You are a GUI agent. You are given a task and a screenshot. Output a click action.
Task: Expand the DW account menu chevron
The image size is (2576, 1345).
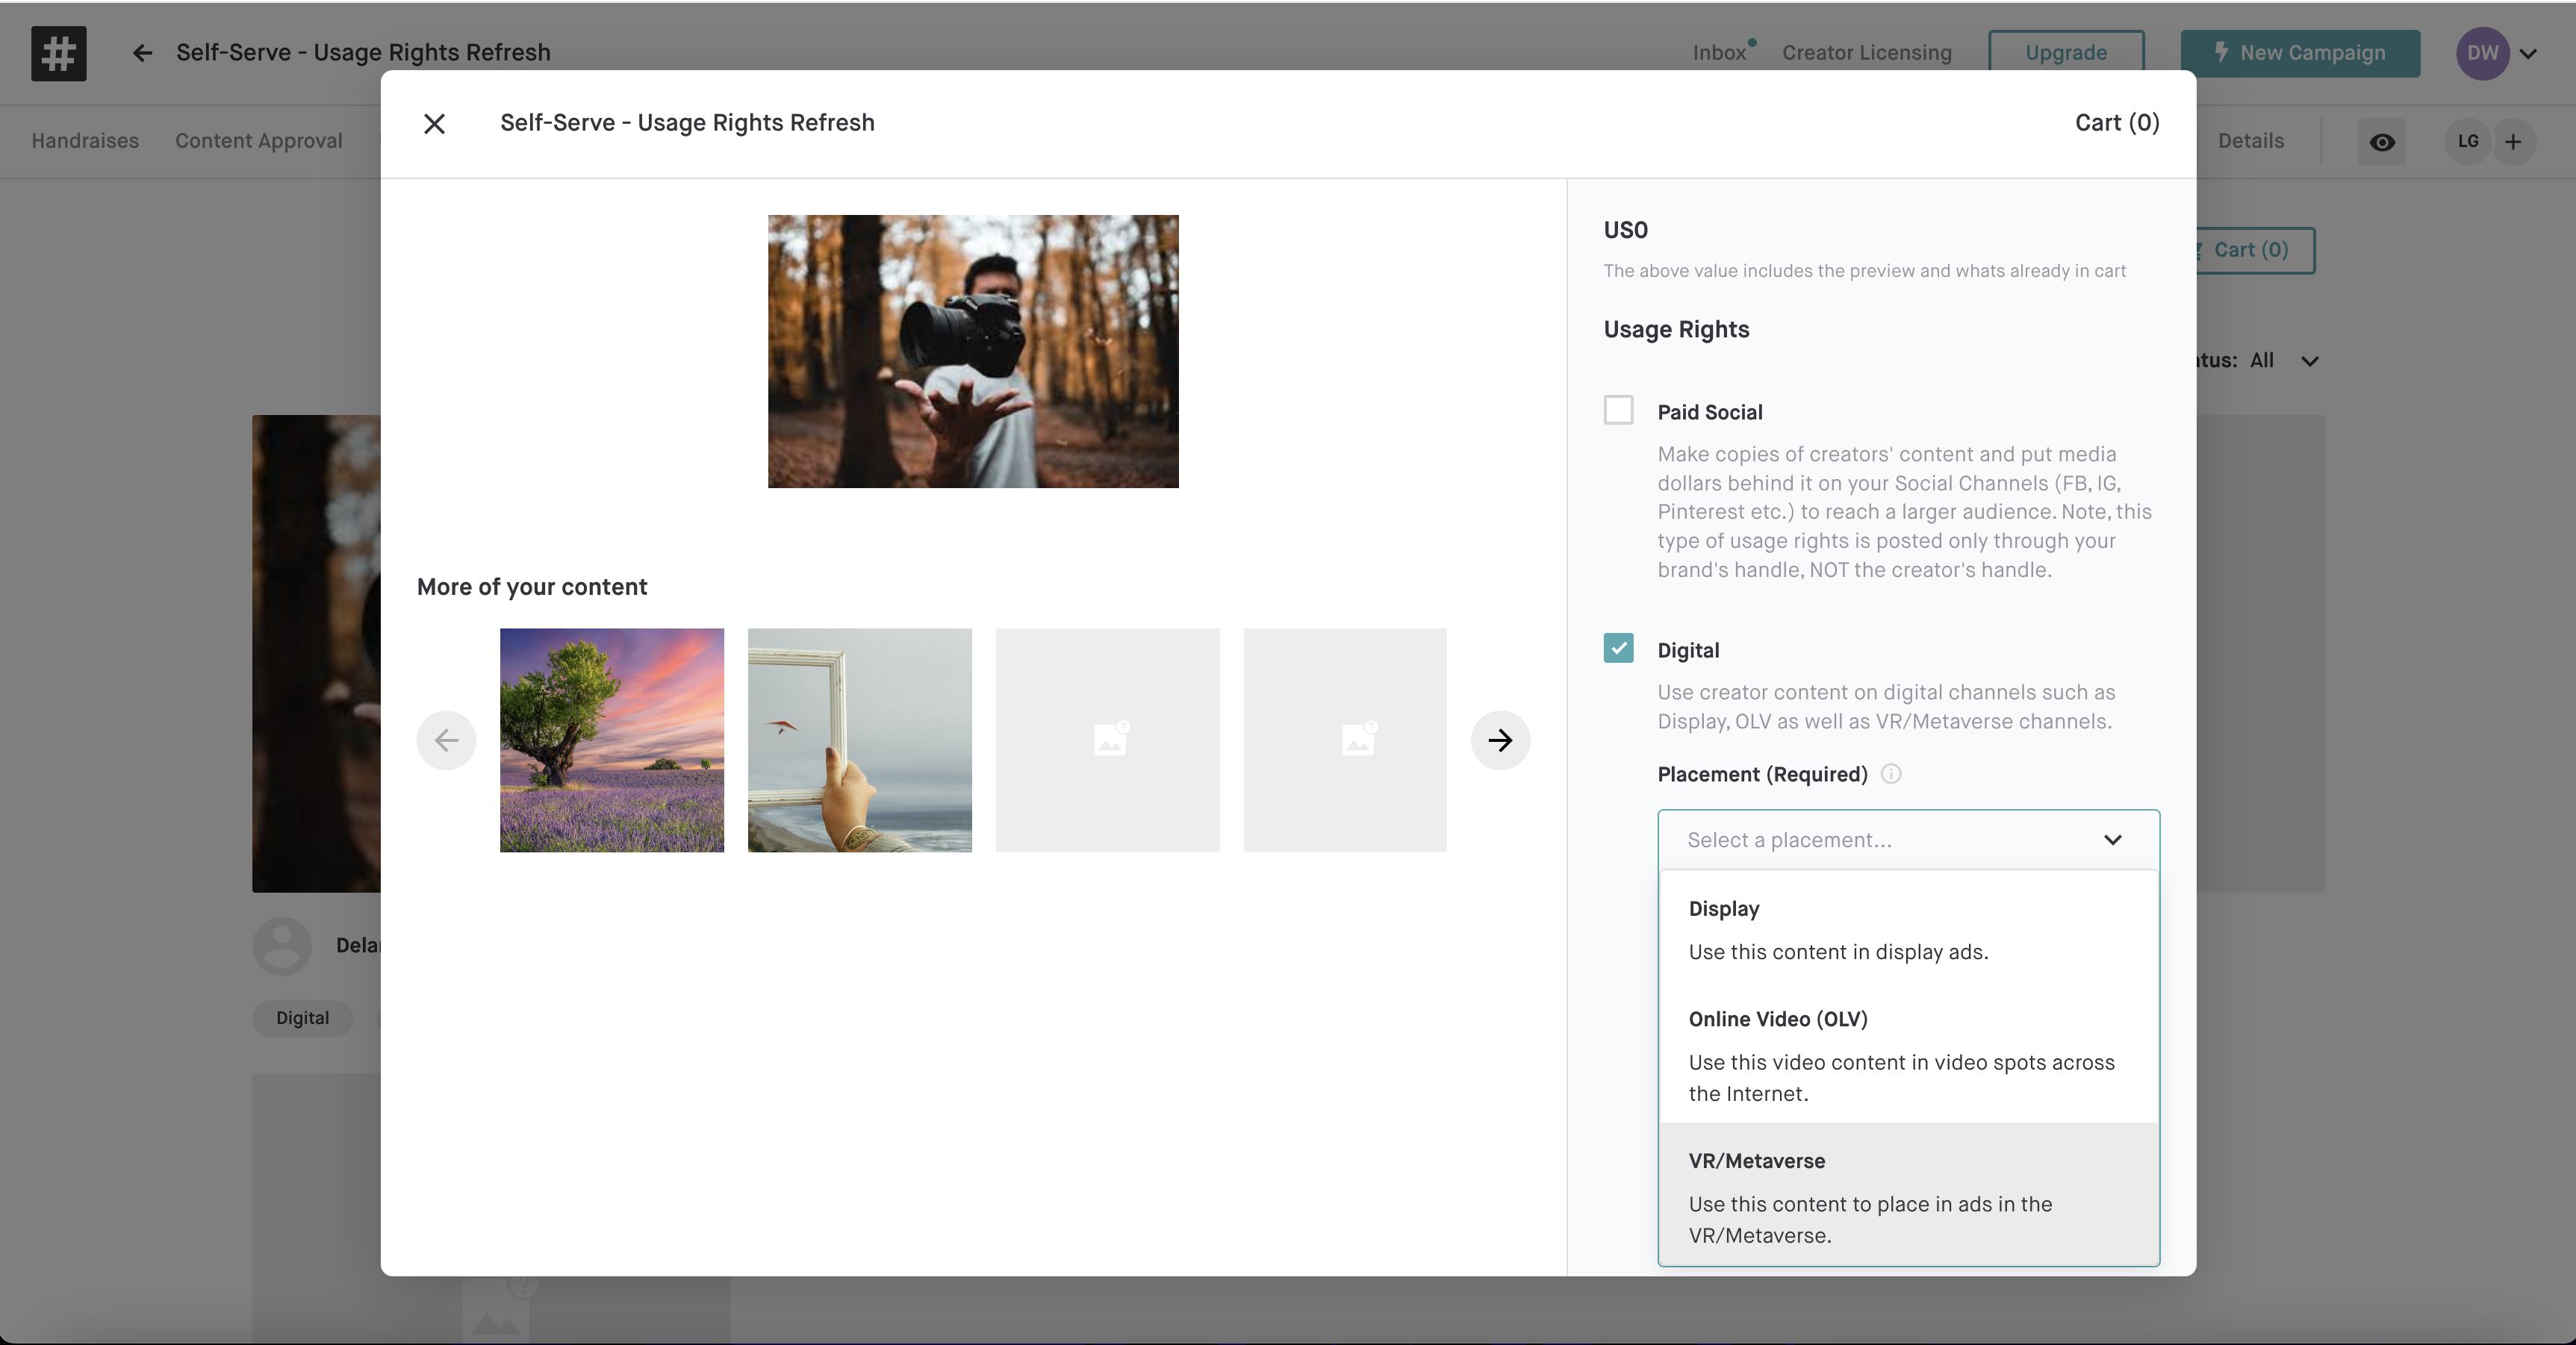point(2528,54)
